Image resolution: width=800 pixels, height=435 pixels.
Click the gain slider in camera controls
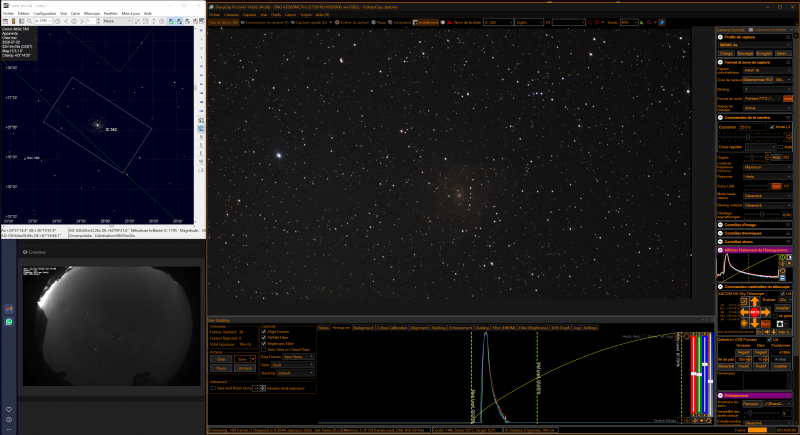(x=753, y=157)
